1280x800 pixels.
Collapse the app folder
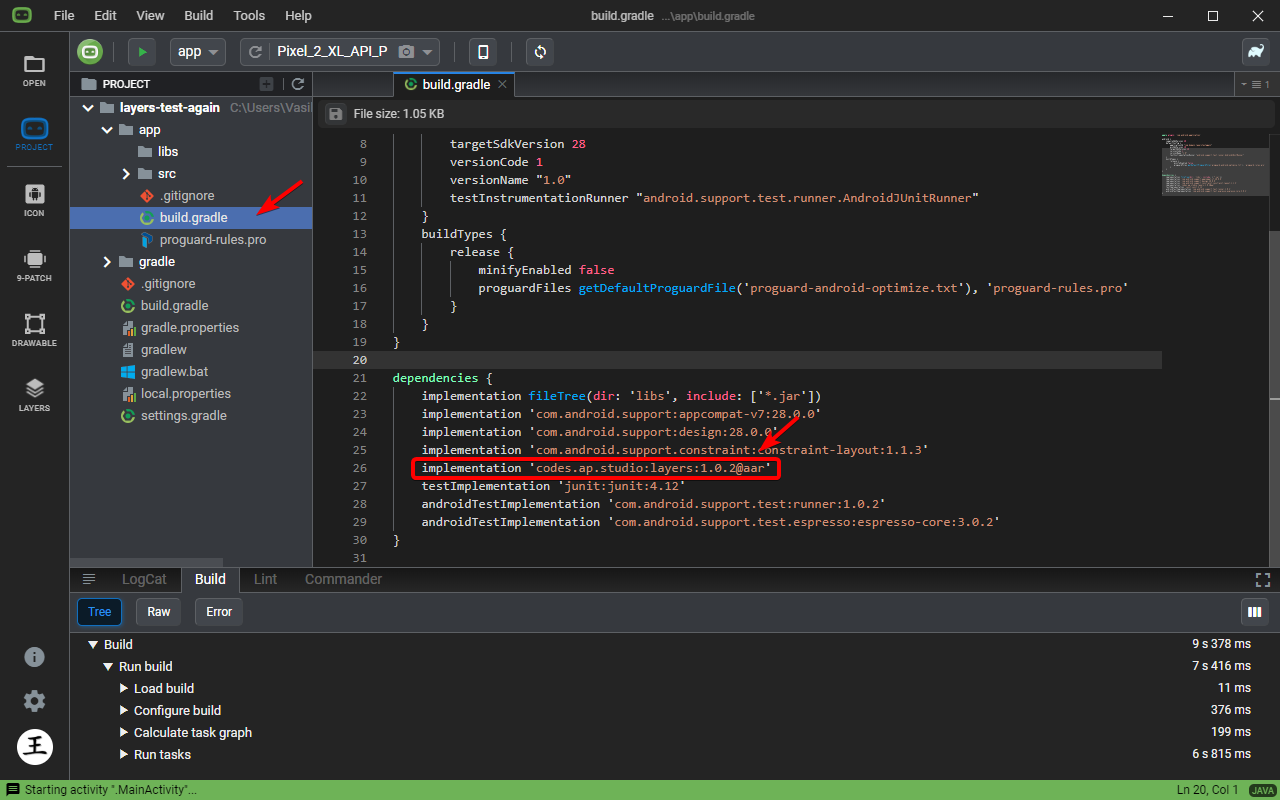pos(106,130)
